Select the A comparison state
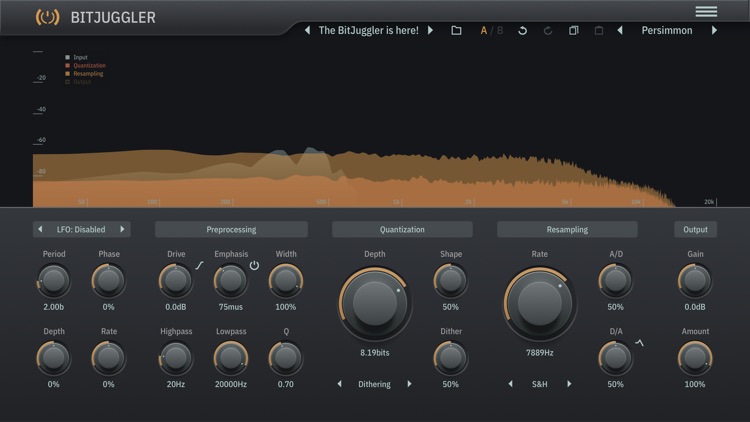Image resolution: width=750 pixels, height=422 pixels. [484, 31]
